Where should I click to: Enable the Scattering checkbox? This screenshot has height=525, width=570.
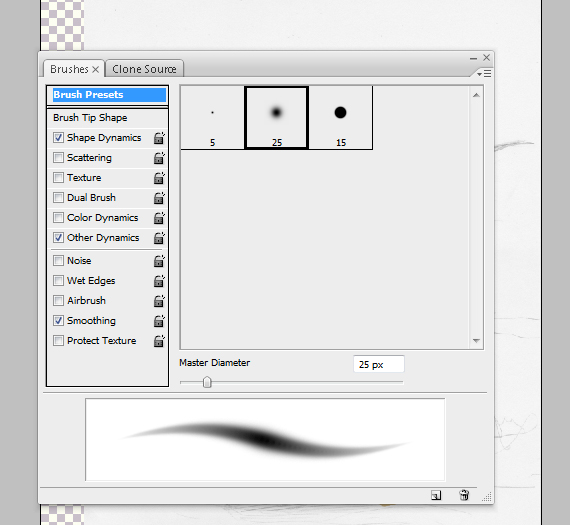coord(58,157)
